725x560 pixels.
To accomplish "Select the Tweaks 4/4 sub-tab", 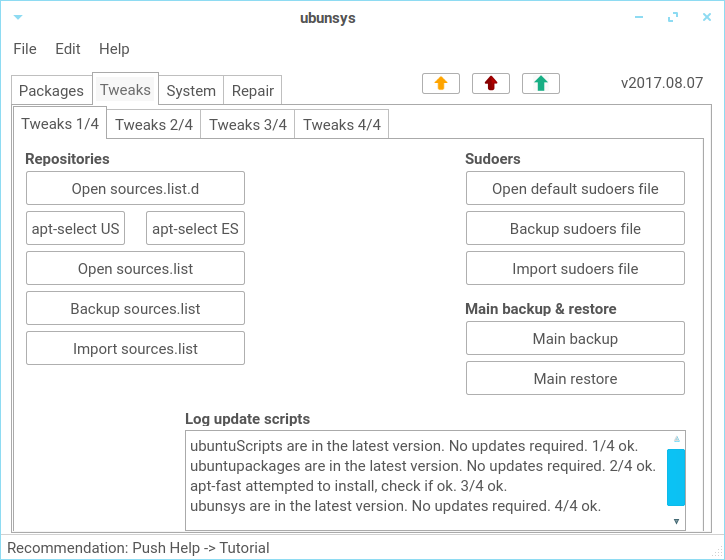I will pos(342,124).
